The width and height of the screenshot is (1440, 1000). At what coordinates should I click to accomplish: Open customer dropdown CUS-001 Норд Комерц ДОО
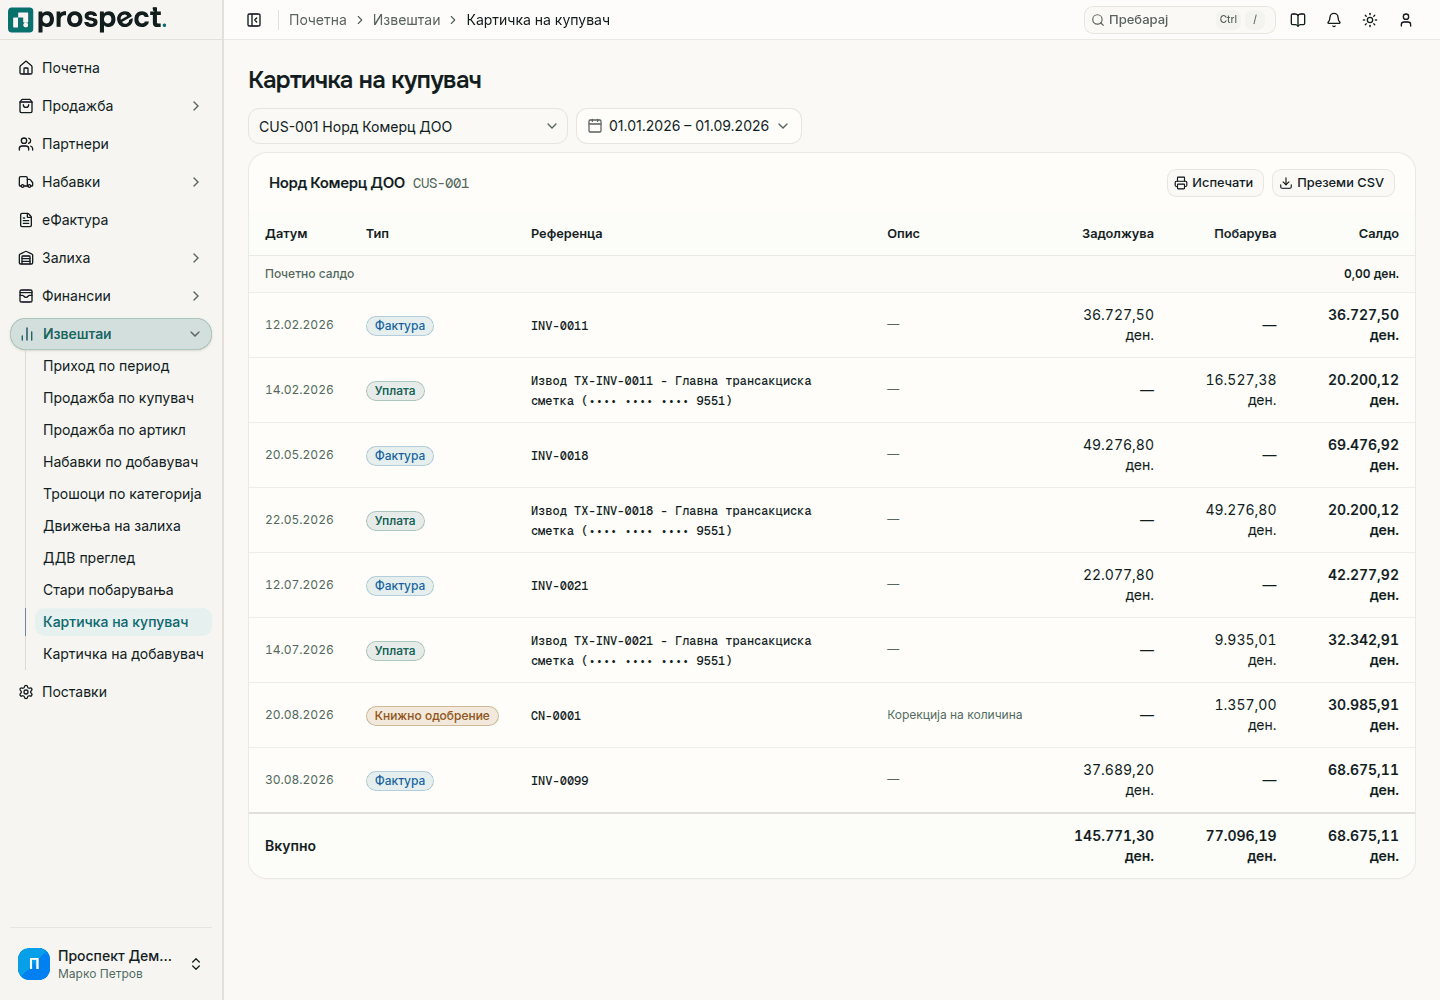pyautogui.click(x=408, y=126)
